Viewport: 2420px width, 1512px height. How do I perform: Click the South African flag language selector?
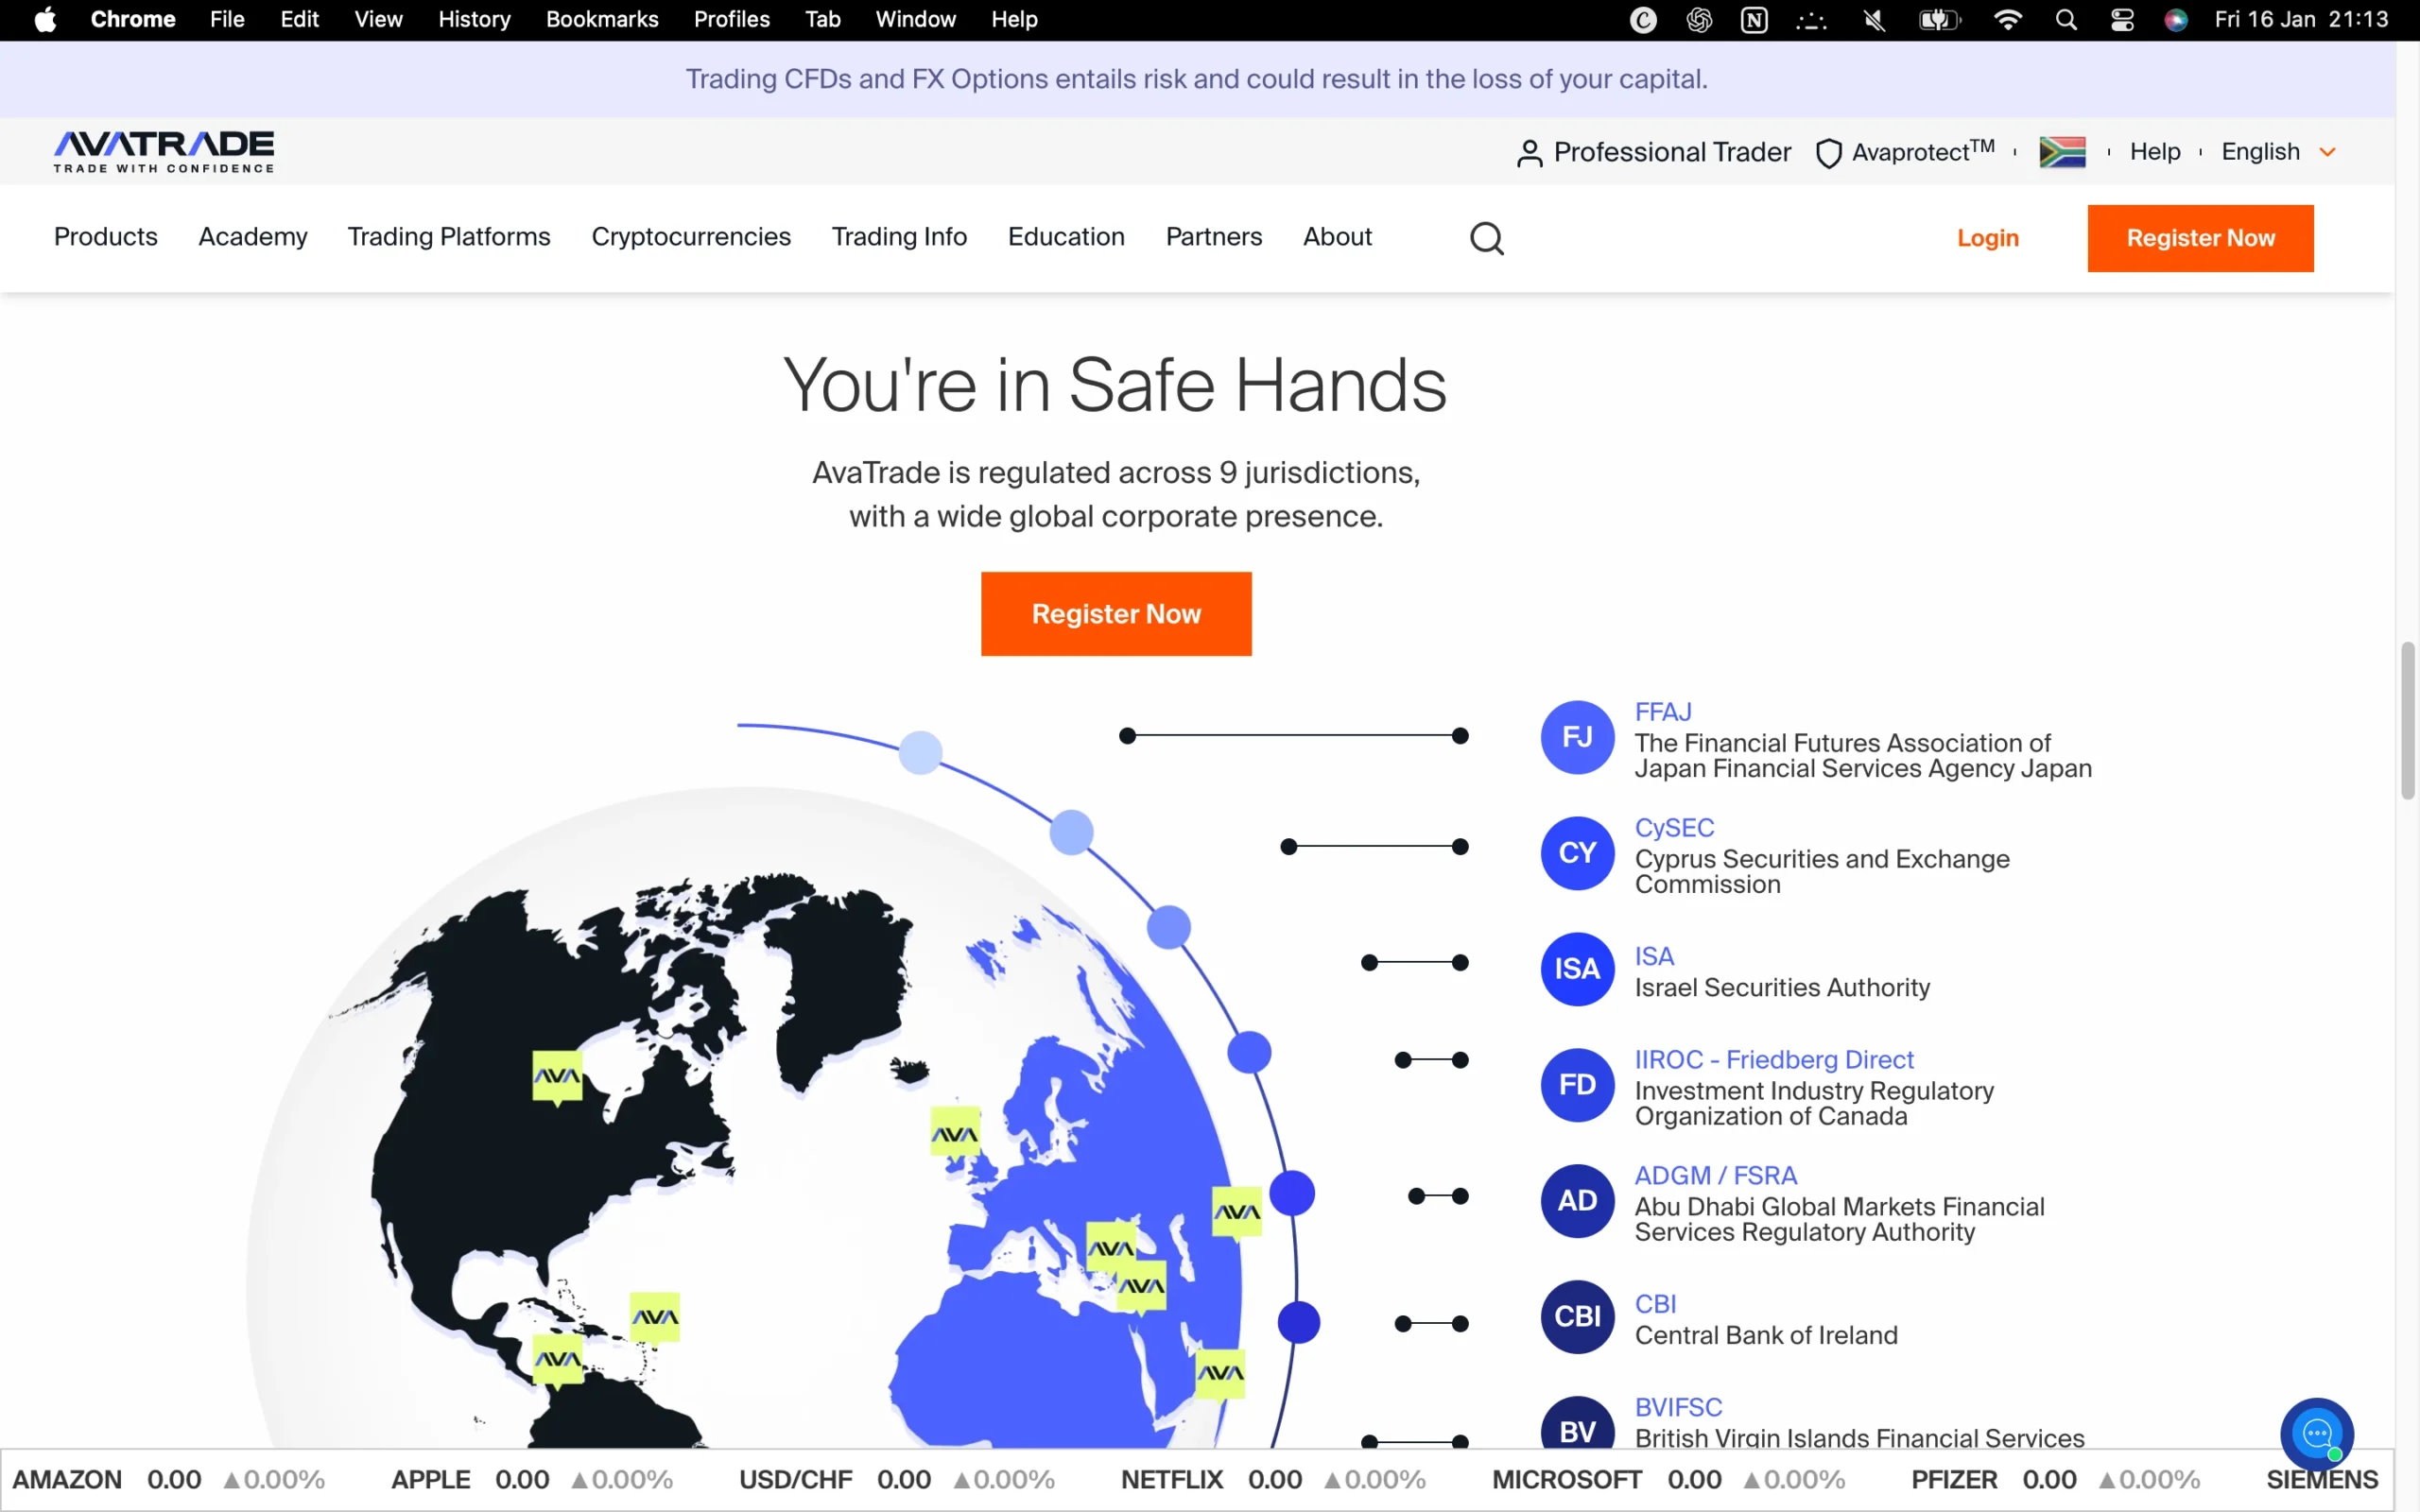tap(2064, 151)
